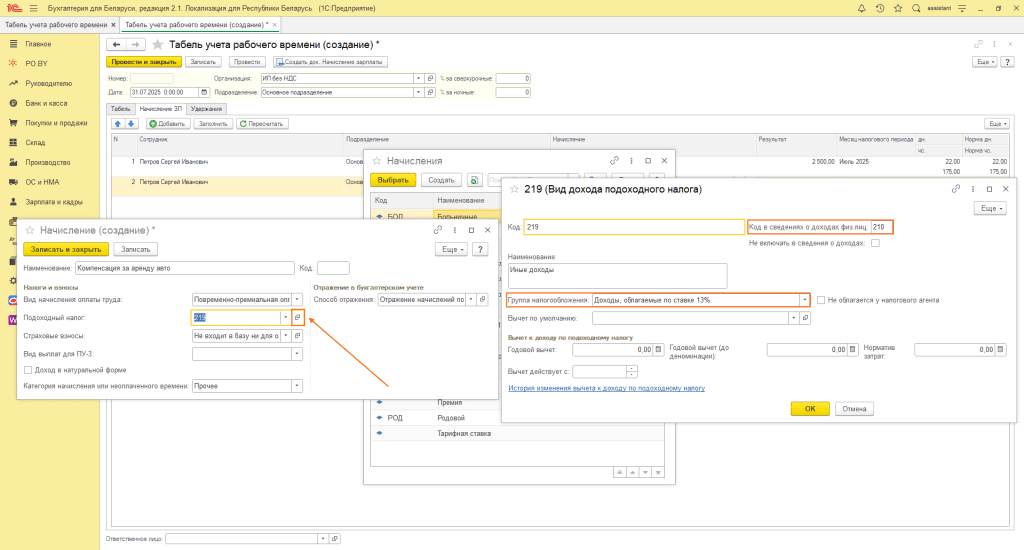Add timesheet document to favorites star
This screenshot has width=1024, height=550.
point(157,44)
